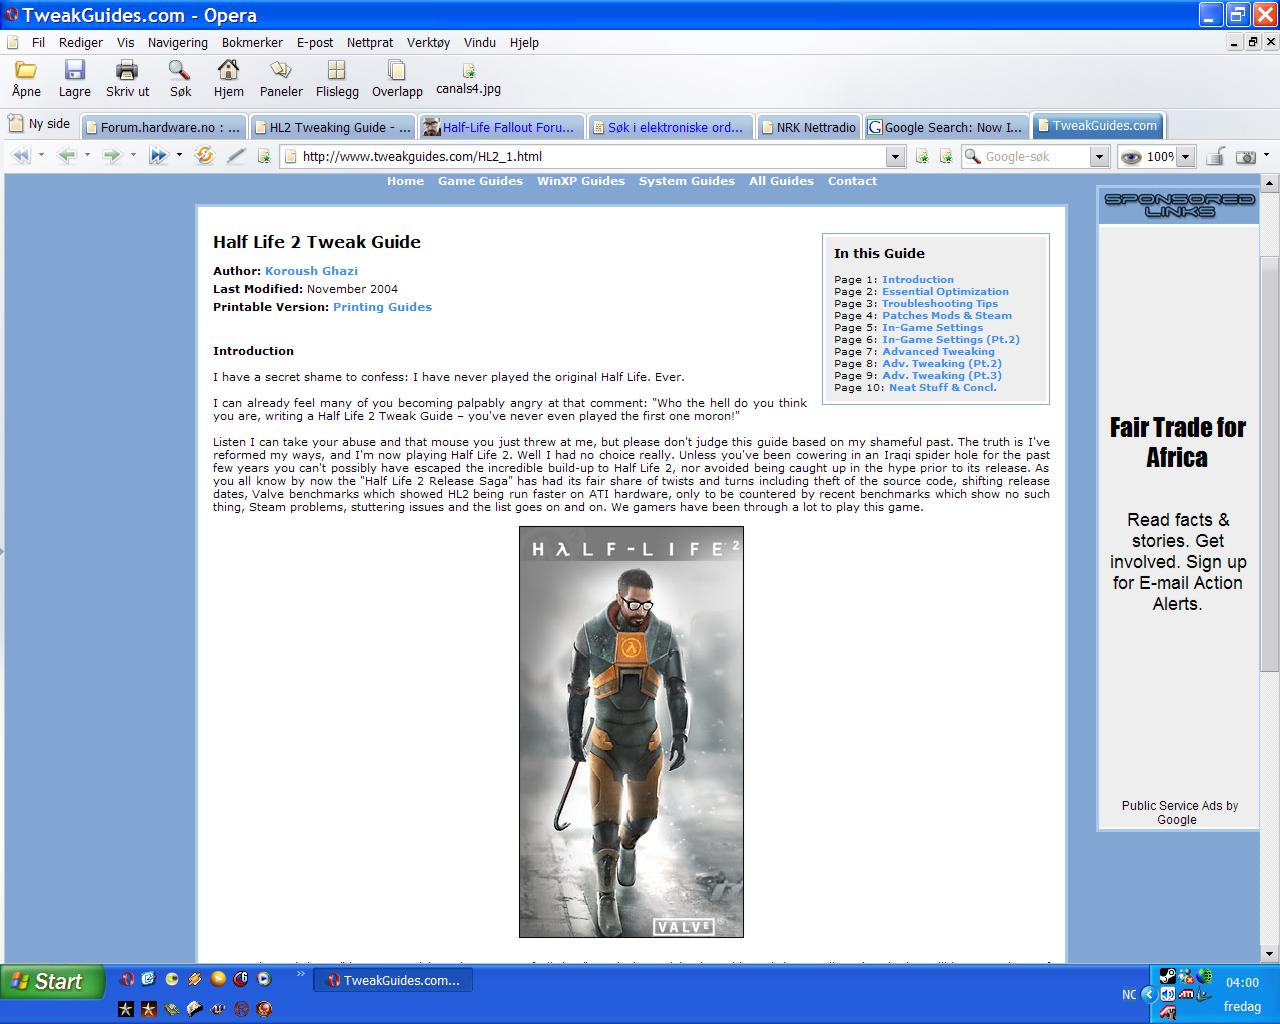Launch Opera from the quick launch bar
This screenshot has width=1280, height=1024.
[x=127, y=979]
